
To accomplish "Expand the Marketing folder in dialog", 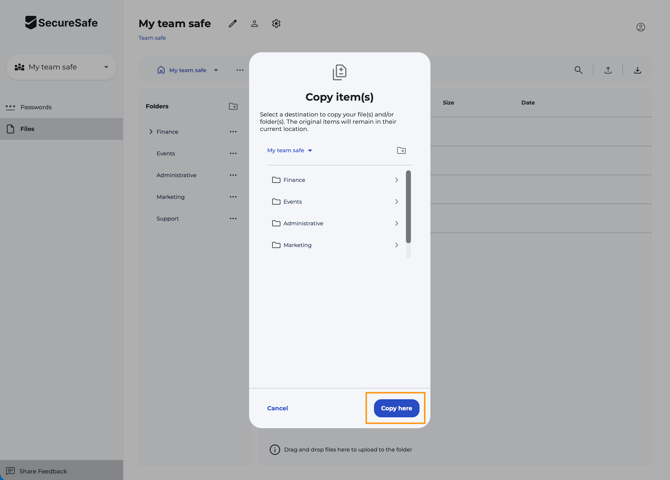I will (x=396, y=245).
